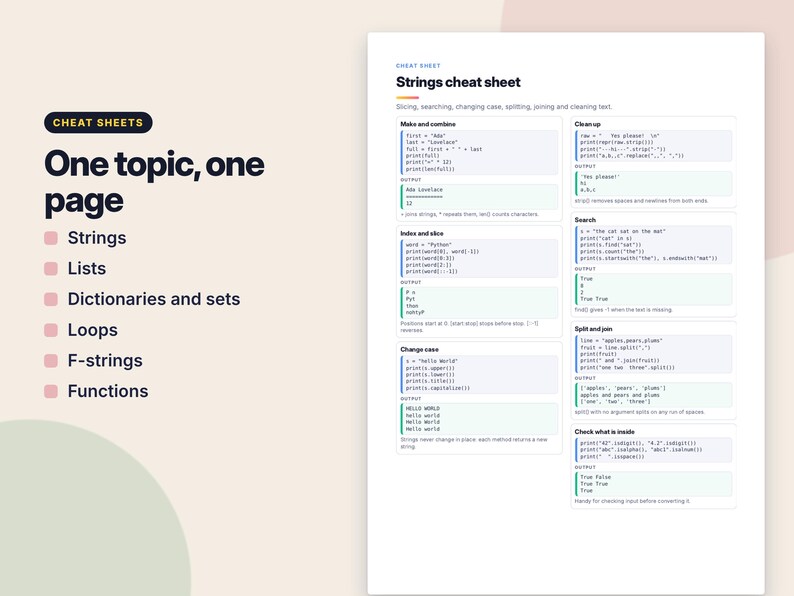Click the 'Strings cheat sheet' page title
Image resolution: width=794 pixels, height=596 pixels.
click(458, 82)
